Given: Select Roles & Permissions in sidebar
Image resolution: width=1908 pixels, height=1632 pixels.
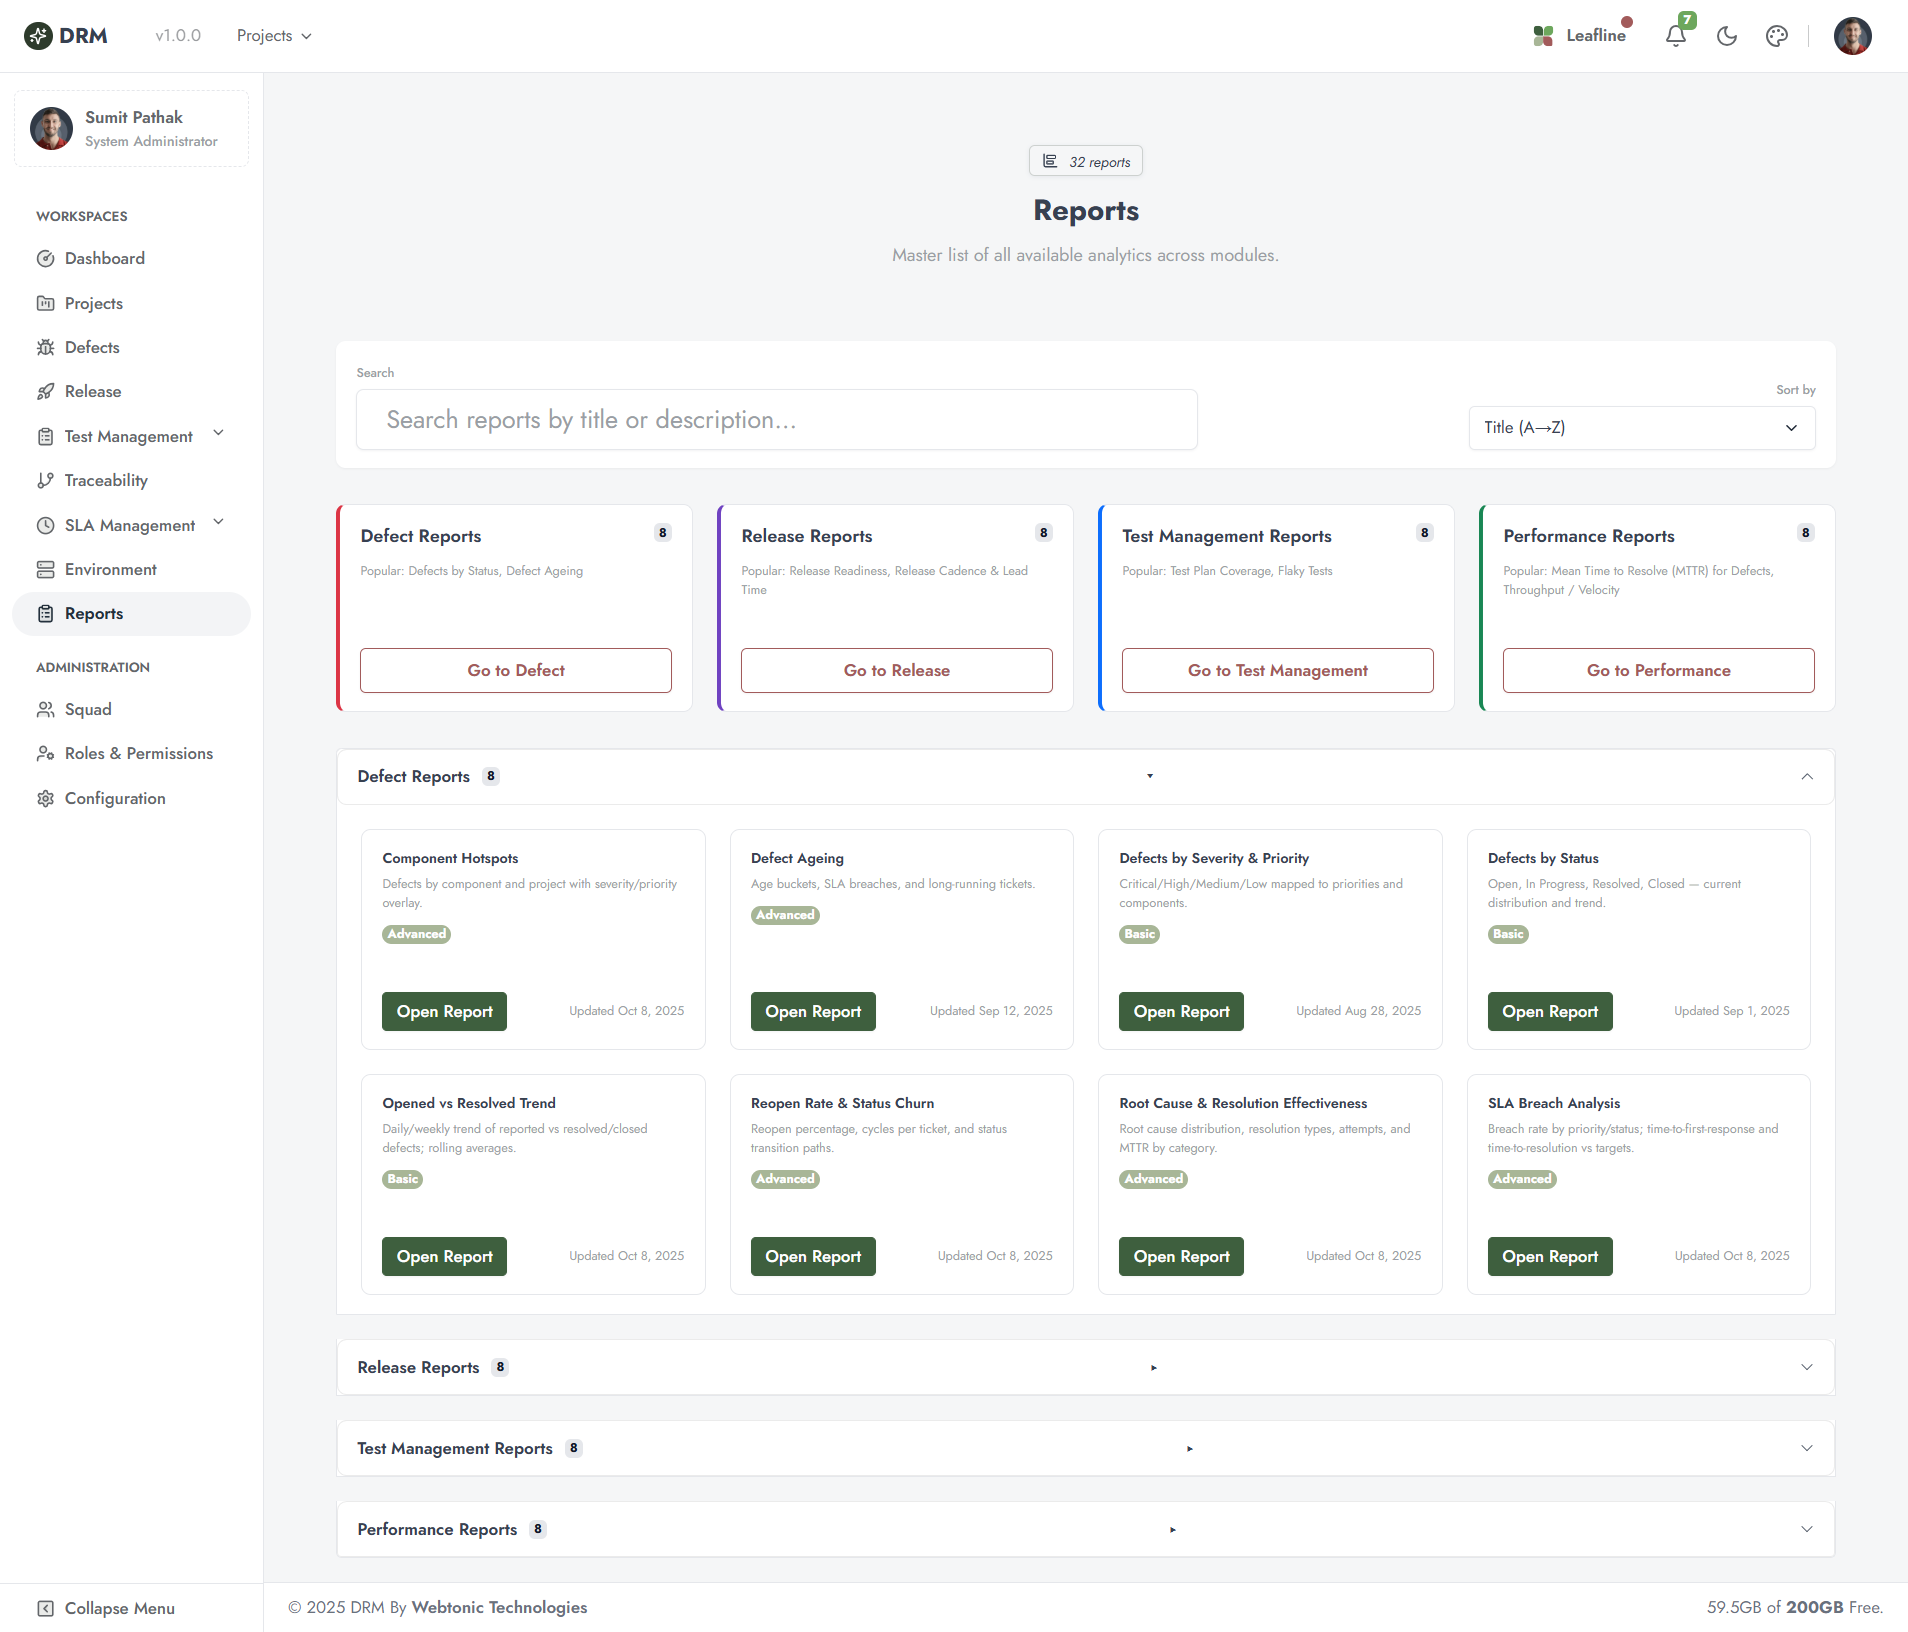Looking at the screenshot, I should (x=137, y=753).
